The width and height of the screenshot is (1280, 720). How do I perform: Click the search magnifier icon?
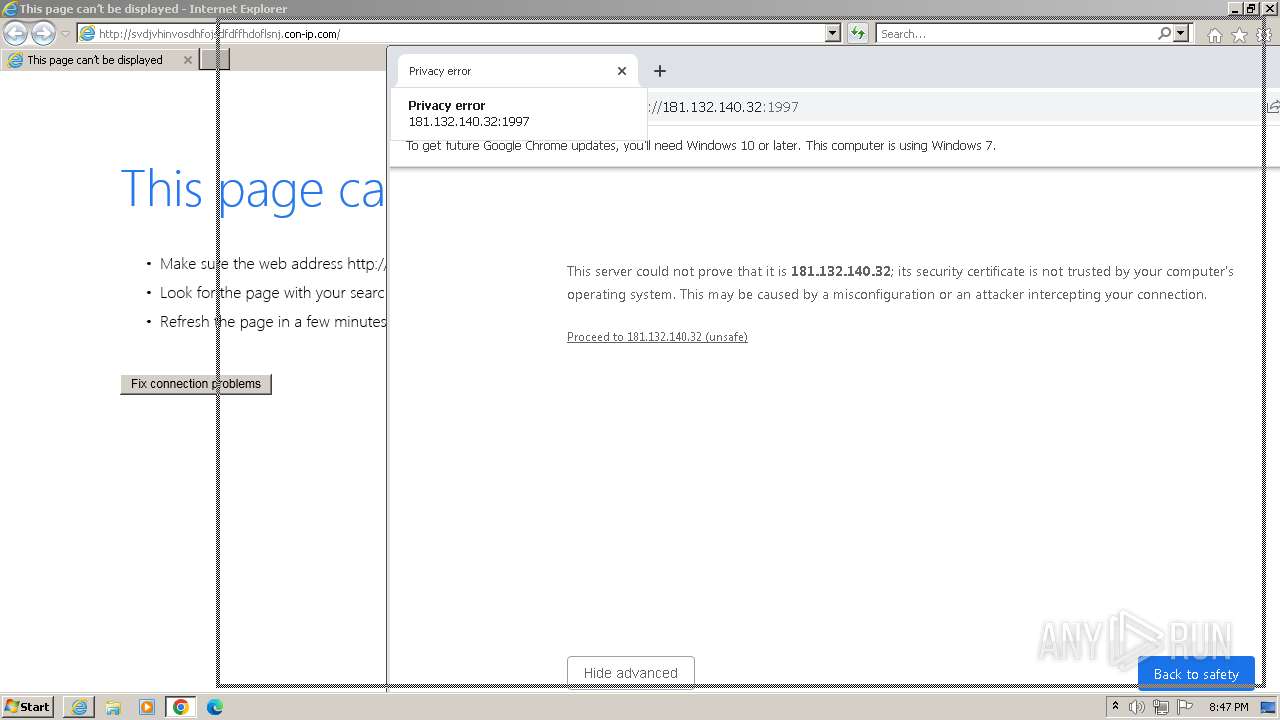[1164, 34]
